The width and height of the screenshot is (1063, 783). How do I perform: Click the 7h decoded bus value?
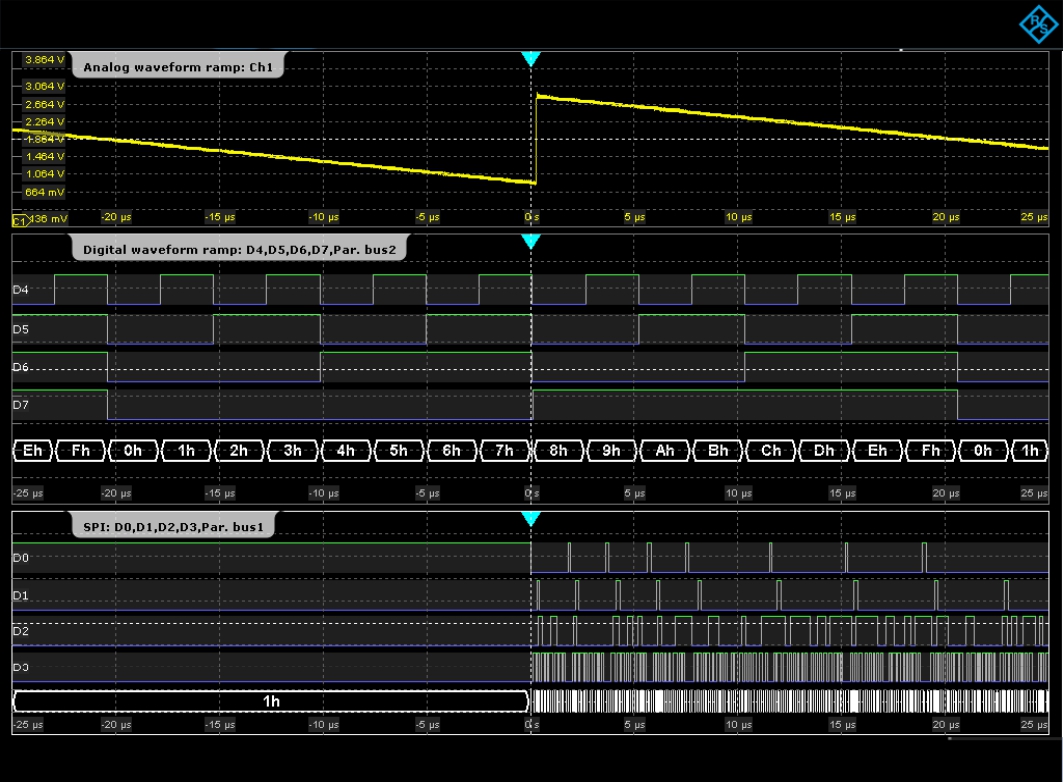click(504, 450)
